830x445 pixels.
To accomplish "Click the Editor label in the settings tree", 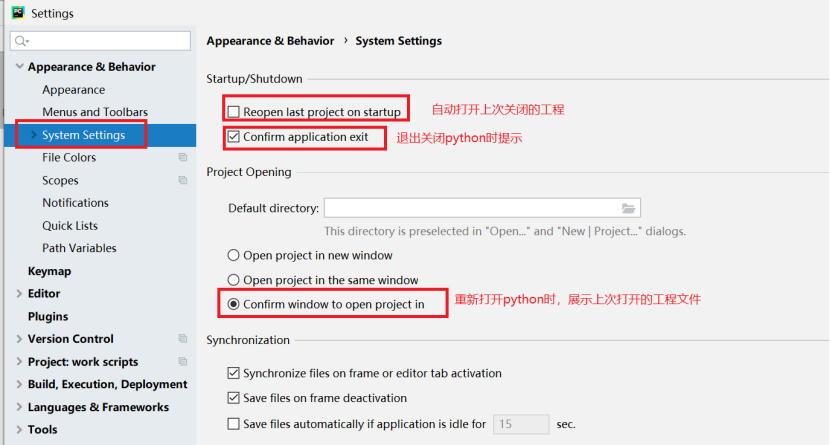I will 44,294.
